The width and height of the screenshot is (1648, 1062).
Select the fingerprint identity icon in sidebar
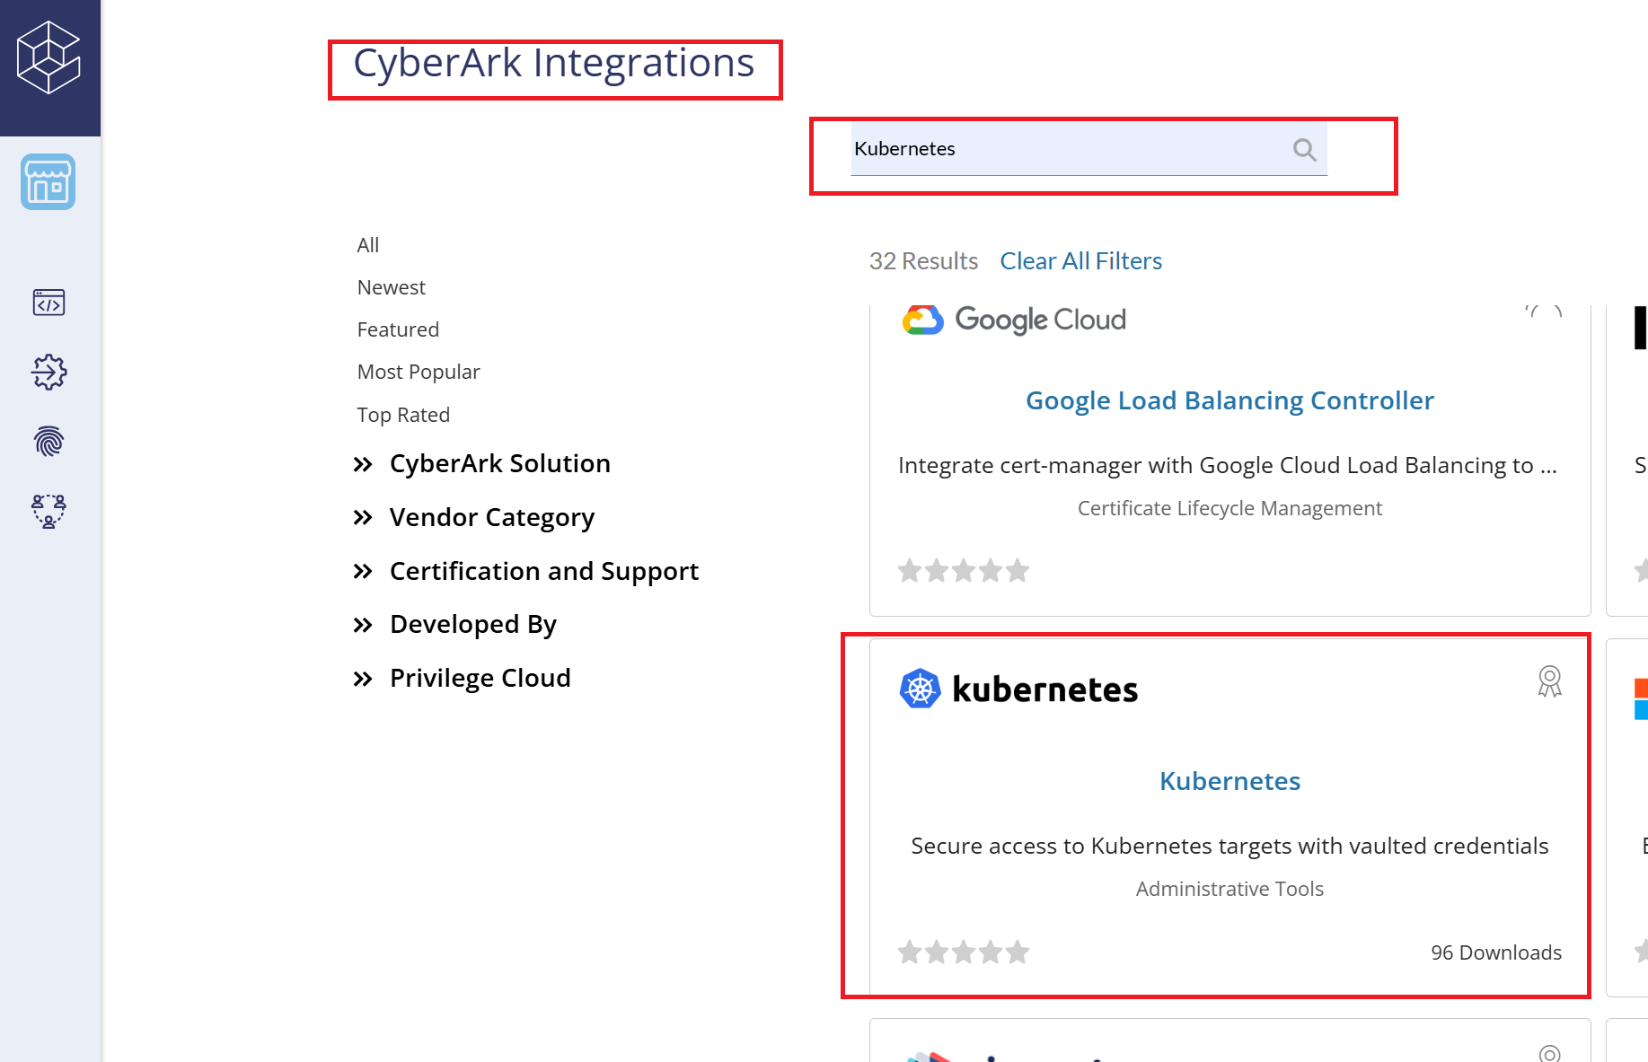[x=48, y=441]
